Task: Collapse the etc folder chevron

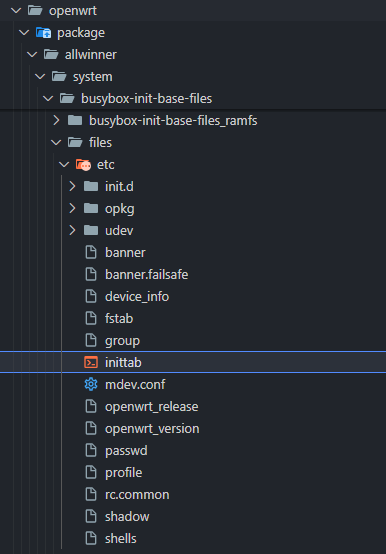Action: coord(64,164)
